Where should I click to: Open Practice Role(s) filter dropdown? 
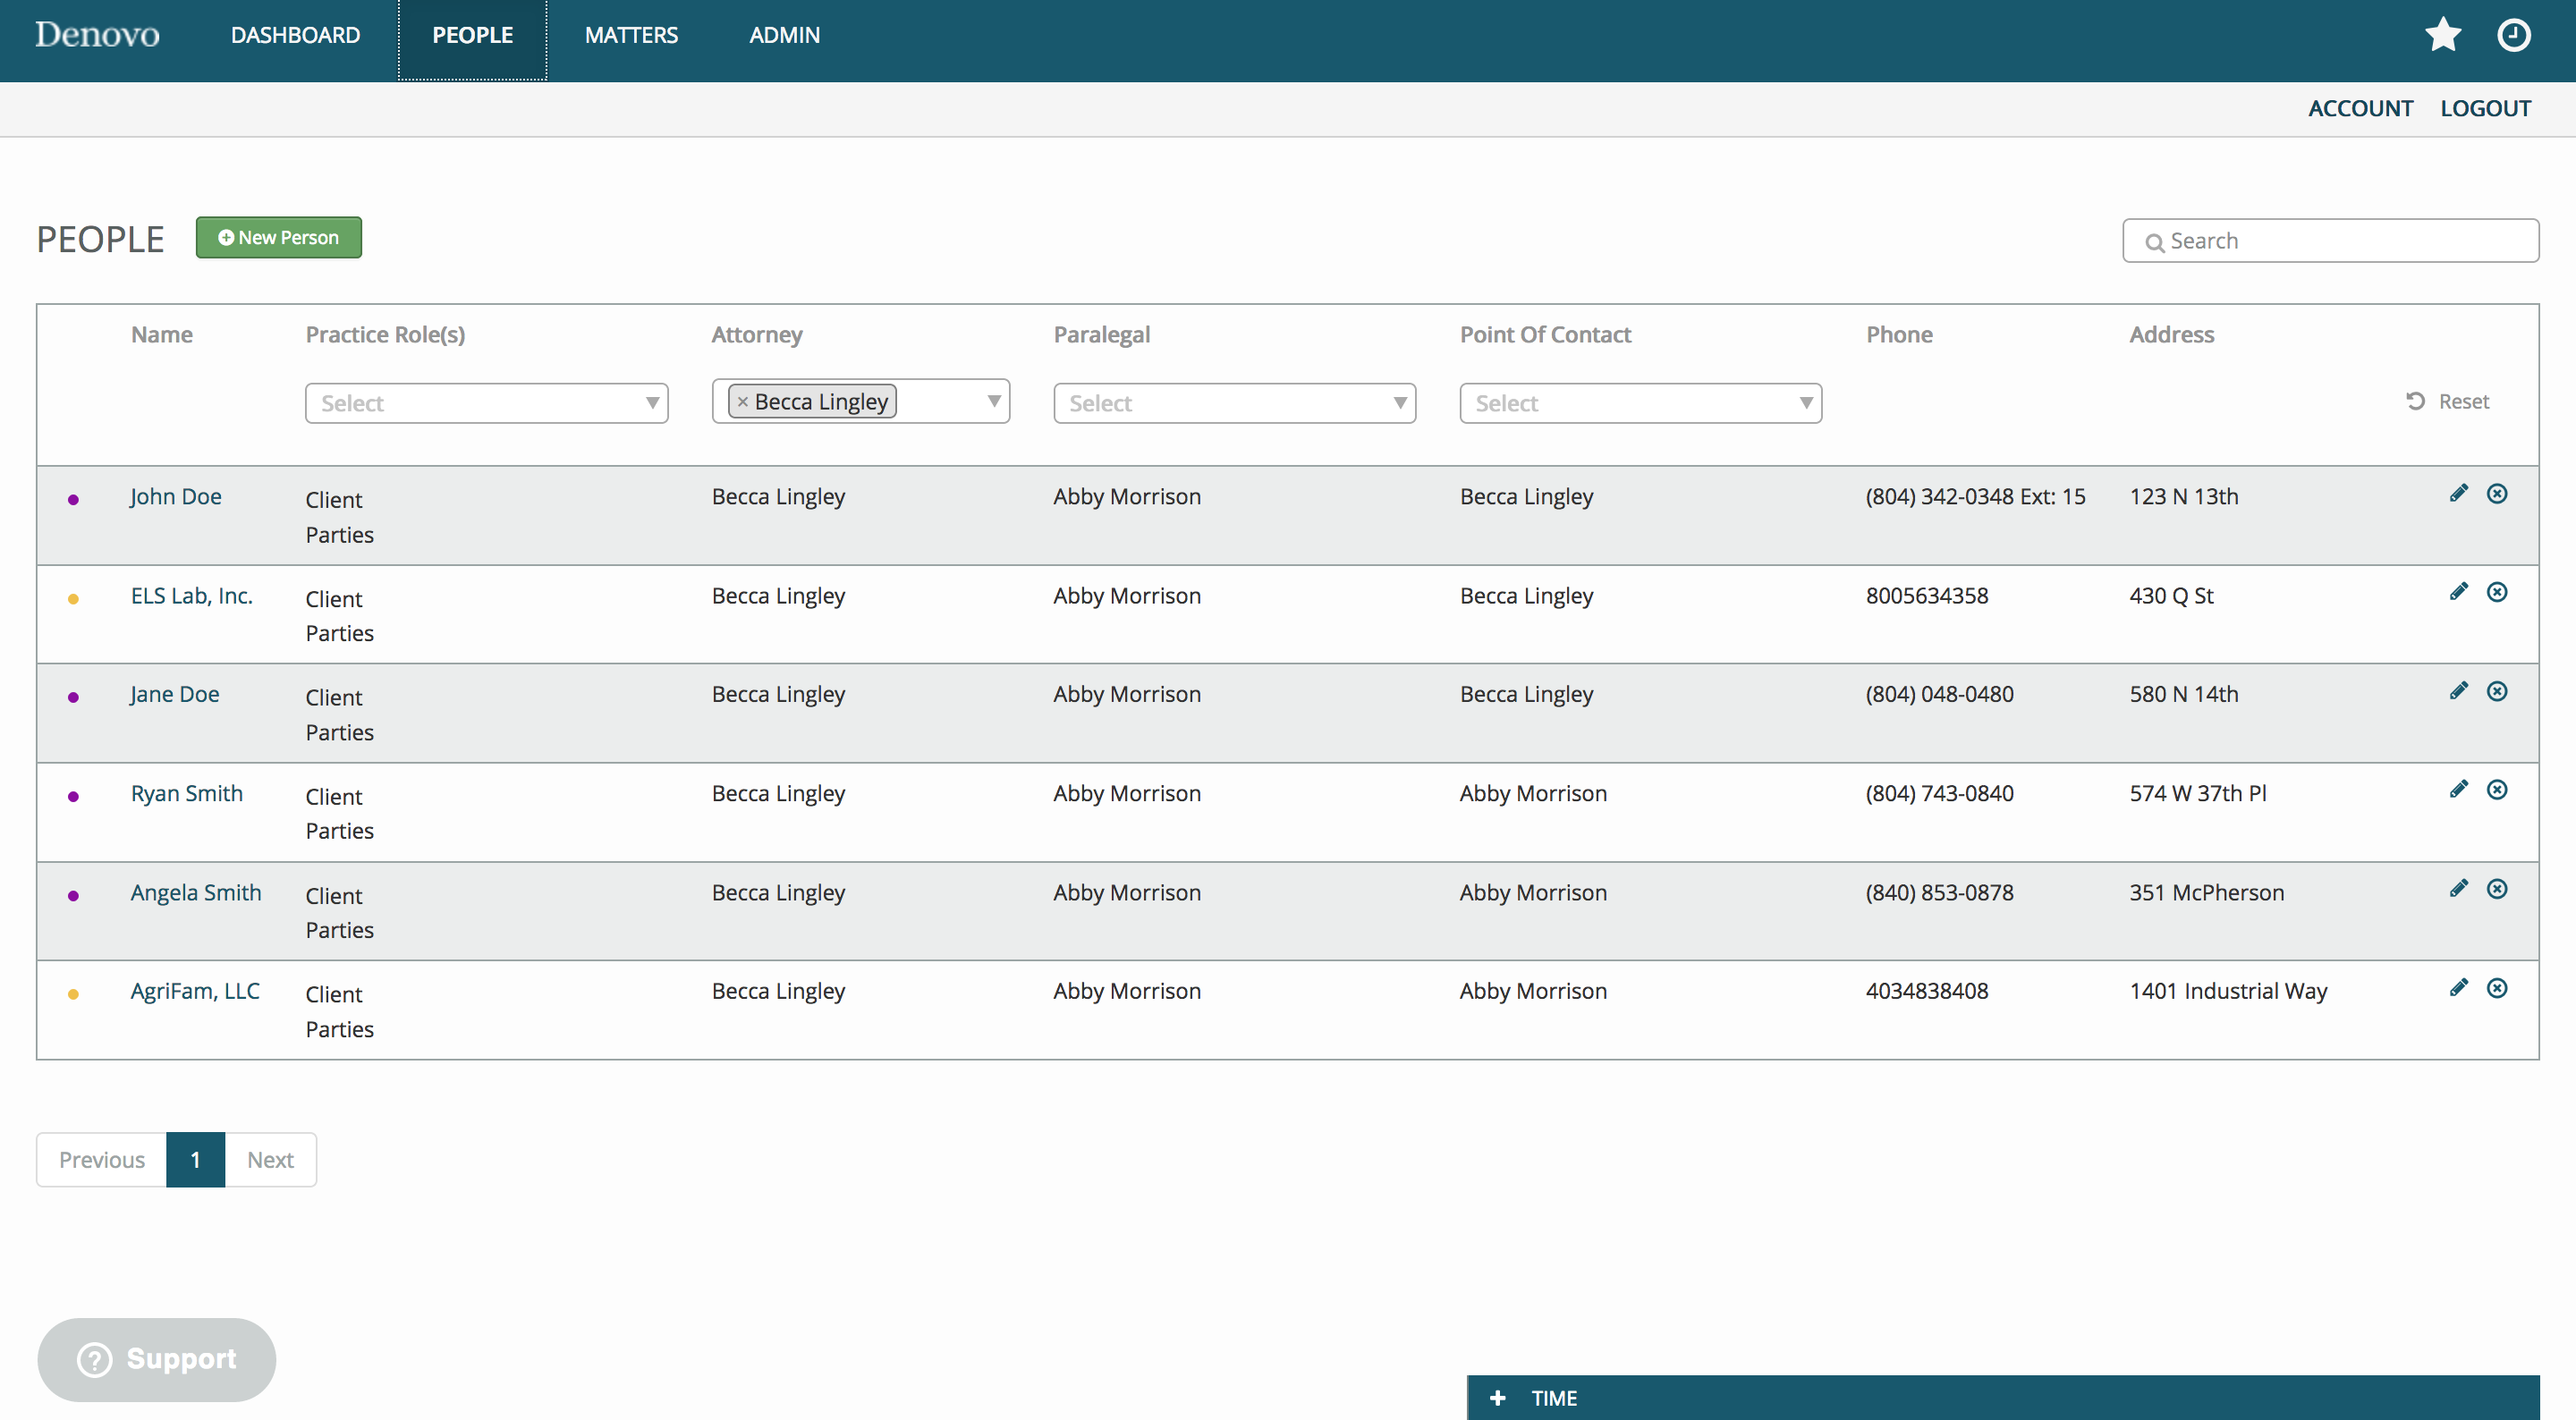[486, 403]
